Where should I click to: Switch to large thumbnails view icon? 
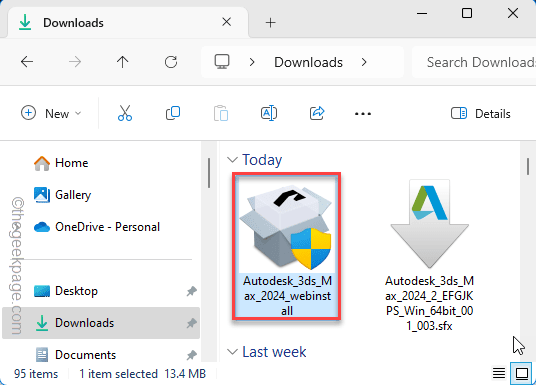pyautogui.click(x=522, y=373)
